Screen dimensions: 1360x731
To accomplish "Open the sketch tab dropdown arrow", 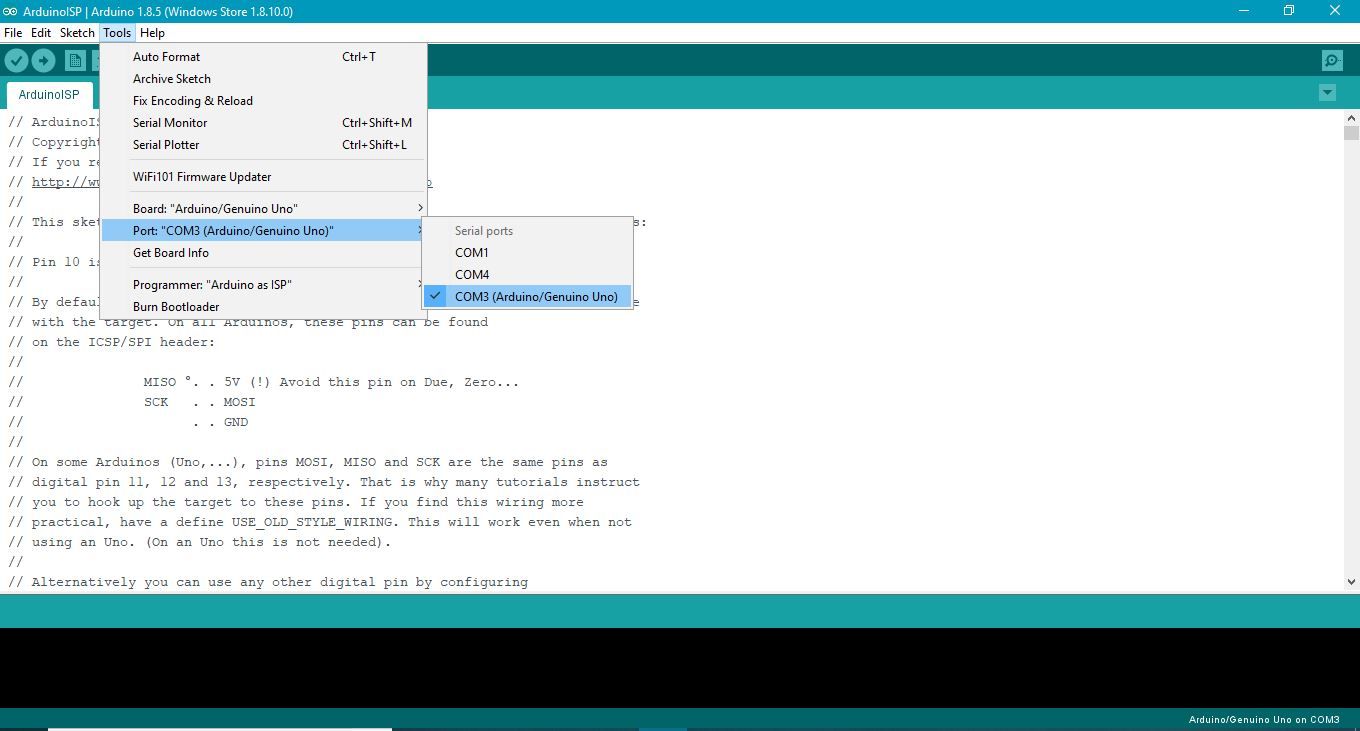I will (1327, 91).
